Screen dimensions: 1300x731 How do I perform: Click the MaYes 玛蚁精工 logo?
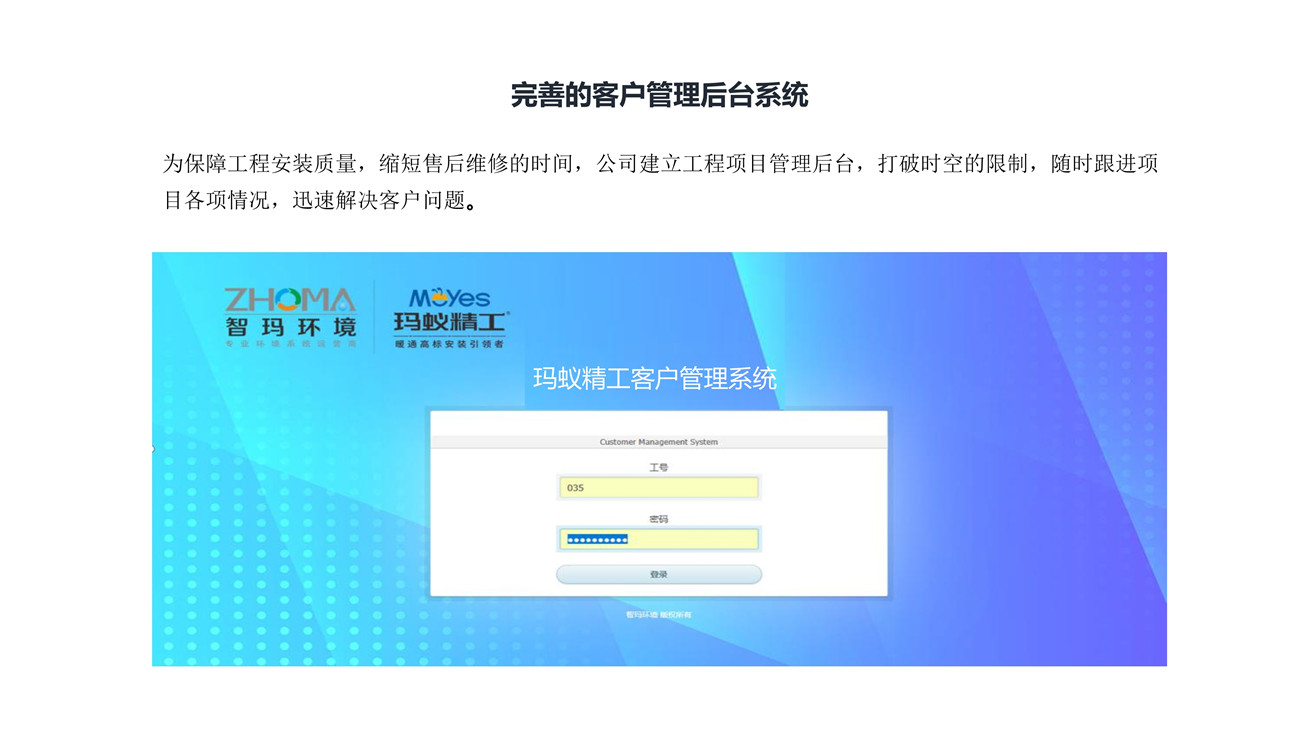pos(450,317)
